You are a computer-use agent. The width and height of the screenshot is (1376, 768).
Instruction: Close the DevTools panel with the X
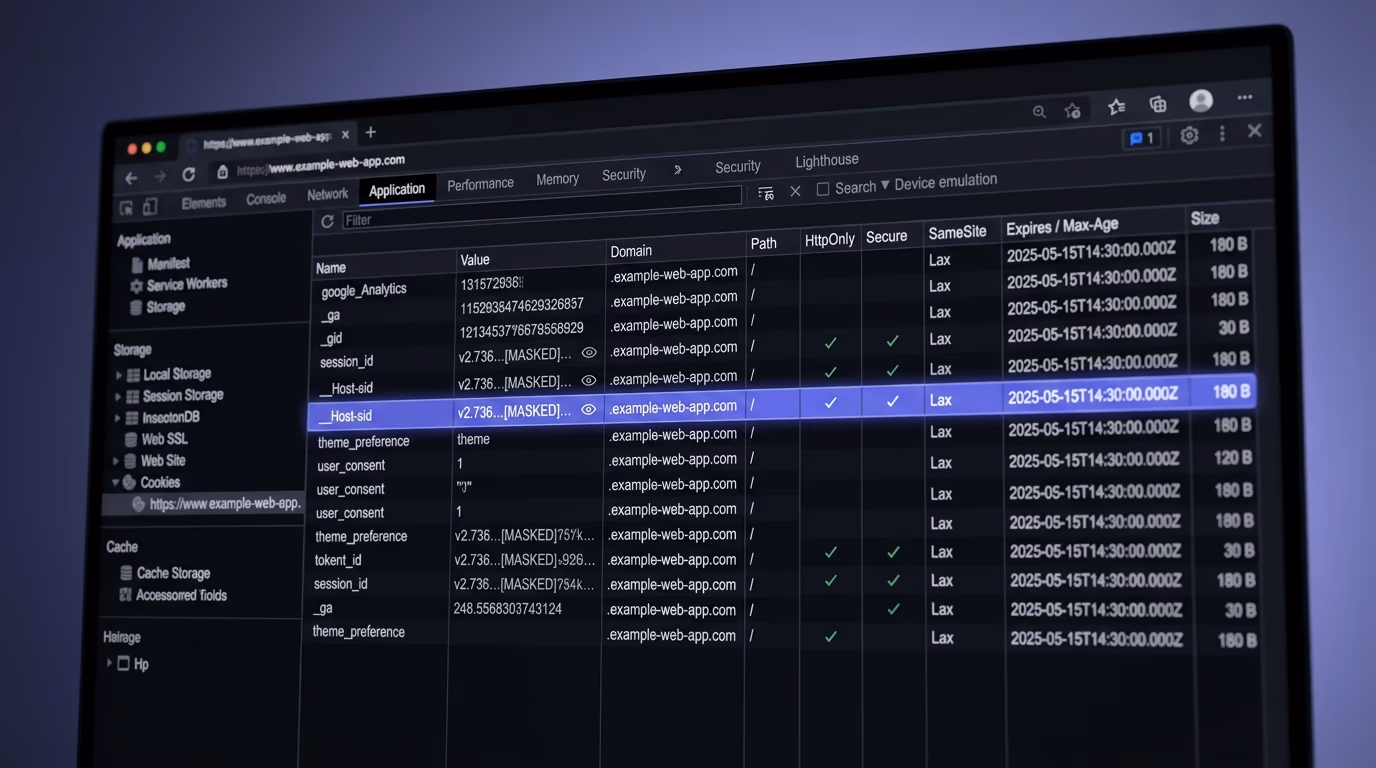click(1255, 130)
